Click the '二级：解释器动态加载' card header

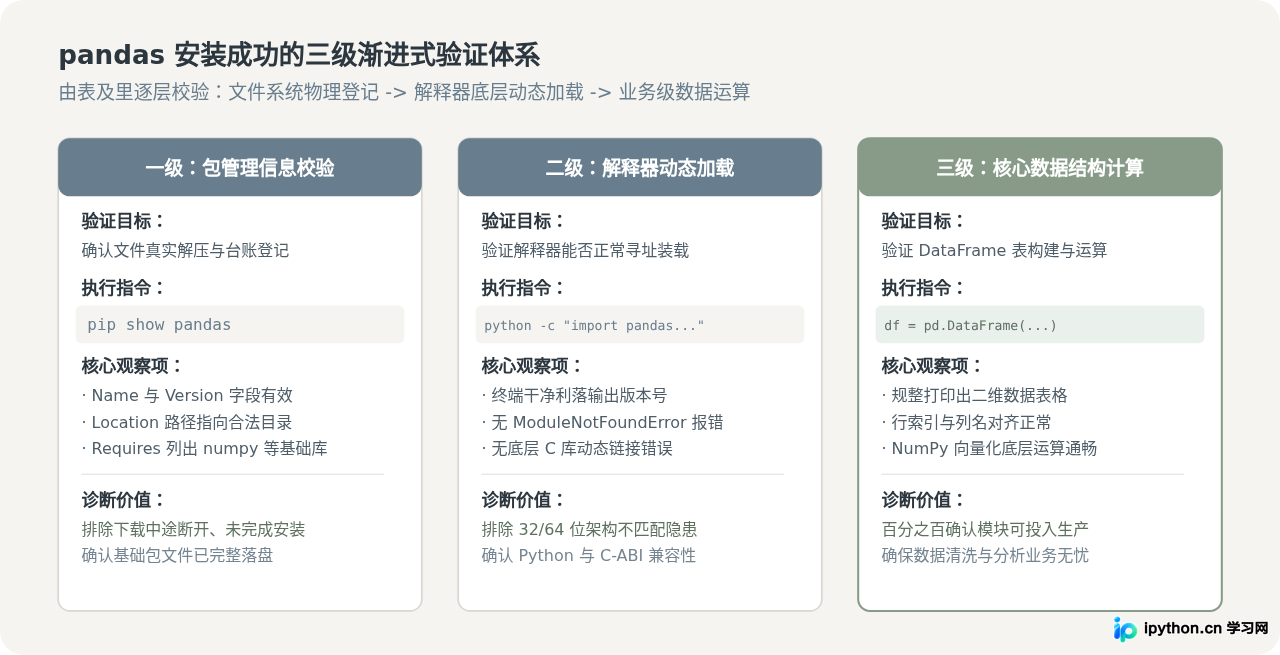point(640,167)
